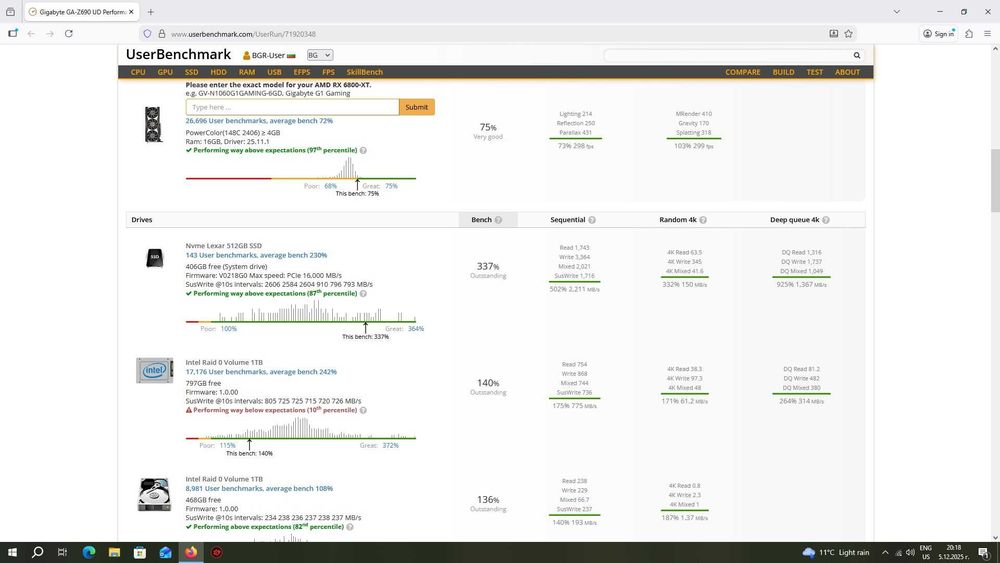
Task: Click the Deep queue 4k help icon
Action: coord(825,220)
